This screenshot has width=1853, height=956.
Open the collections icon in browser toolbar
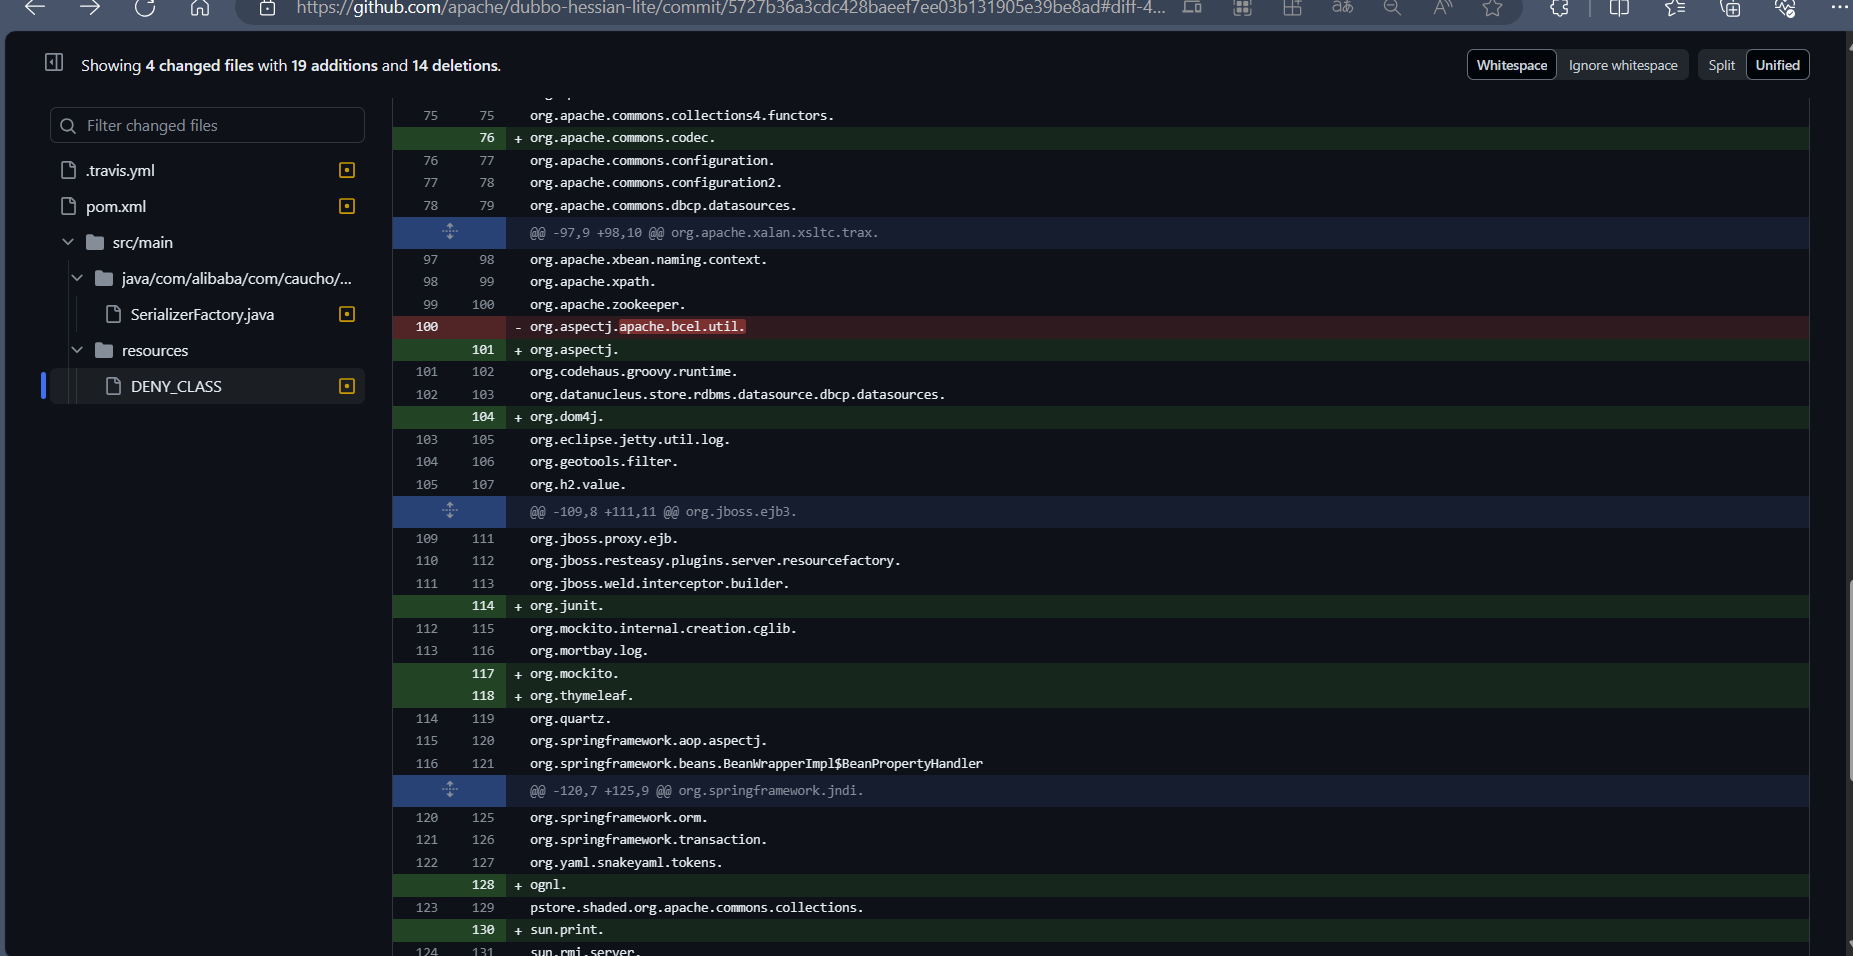click(x=1730, y=8)
